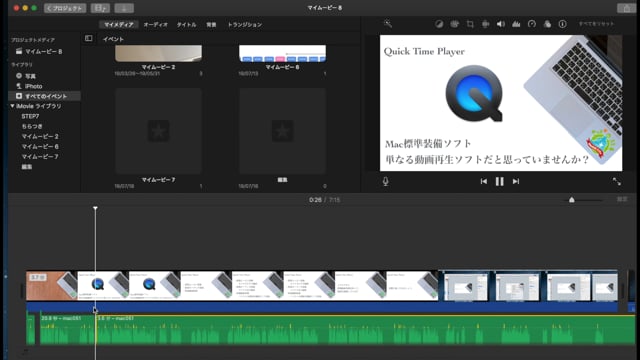Click the voiceover microphone icon
Viewport: 640px width, 360px height.
[x=386, y=181]
